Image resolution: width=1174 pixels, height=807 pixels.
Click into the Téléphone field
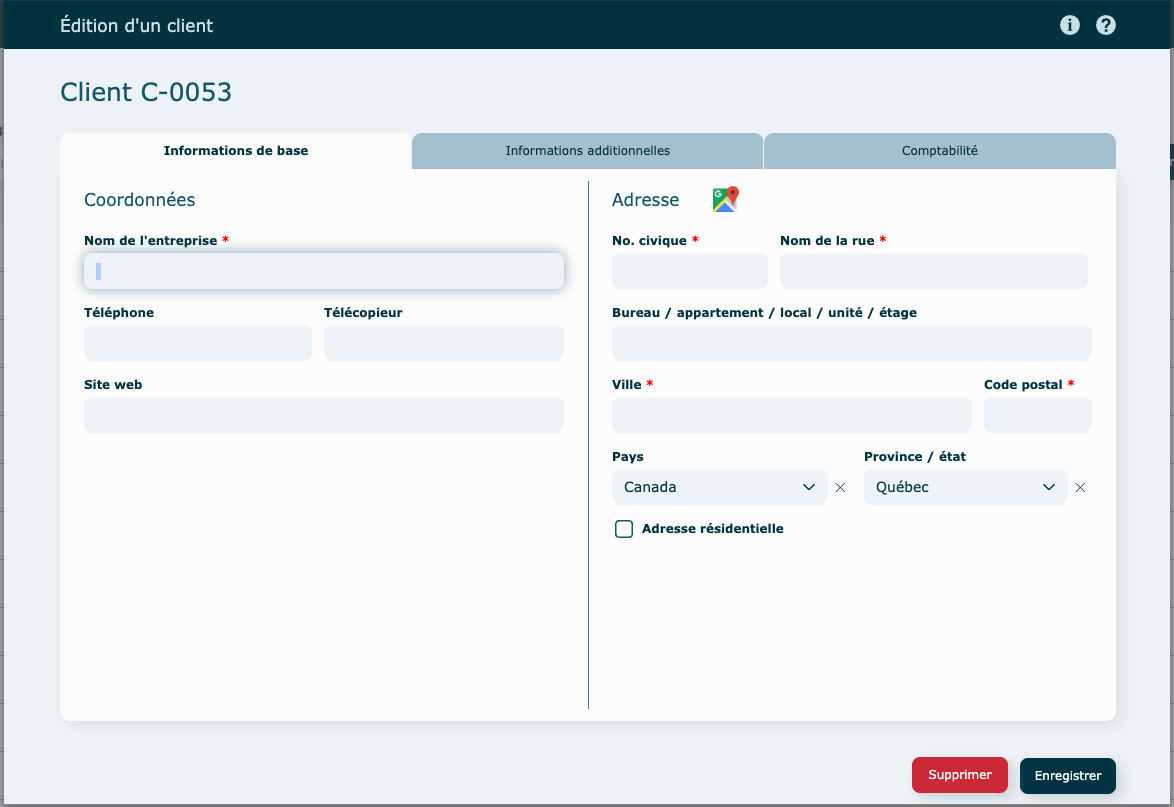[198, 343]
